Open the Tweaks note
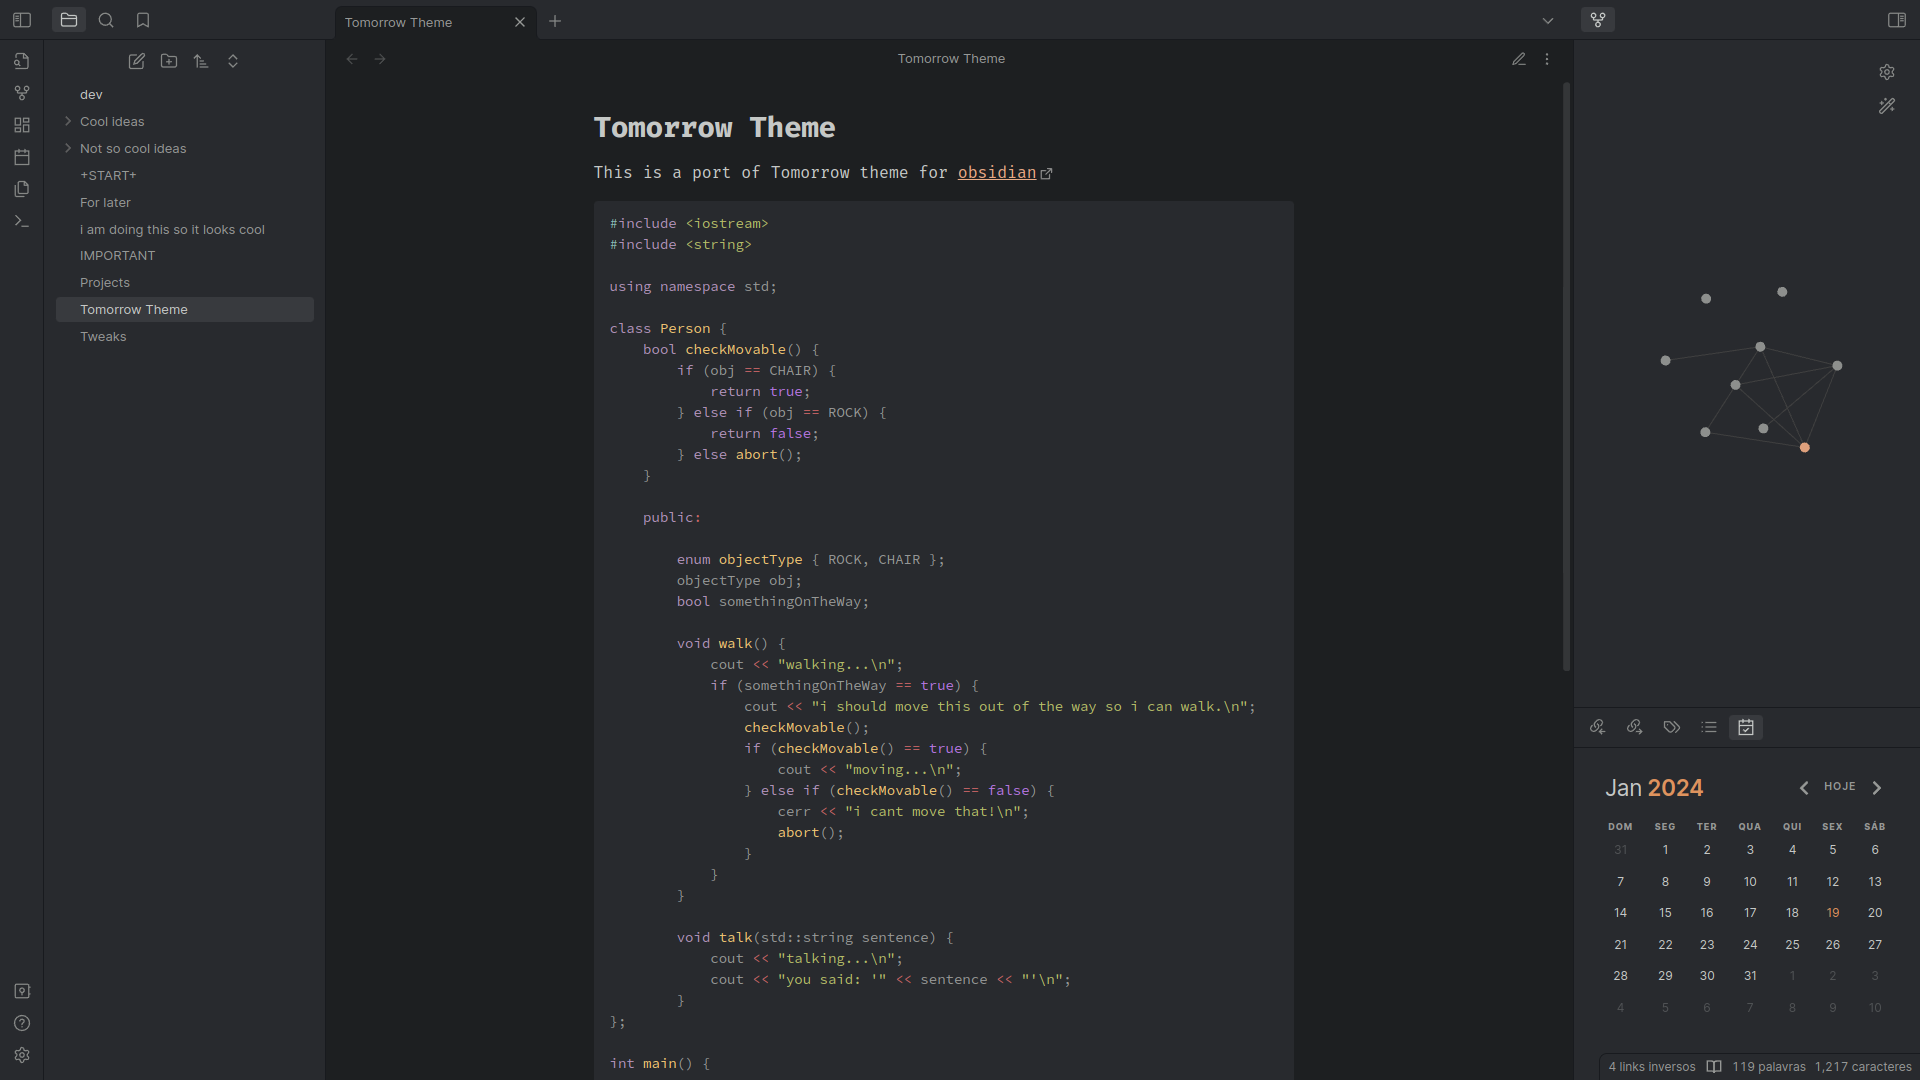The height and width of the screenshot is (1080, 1920). pos(185,336)
